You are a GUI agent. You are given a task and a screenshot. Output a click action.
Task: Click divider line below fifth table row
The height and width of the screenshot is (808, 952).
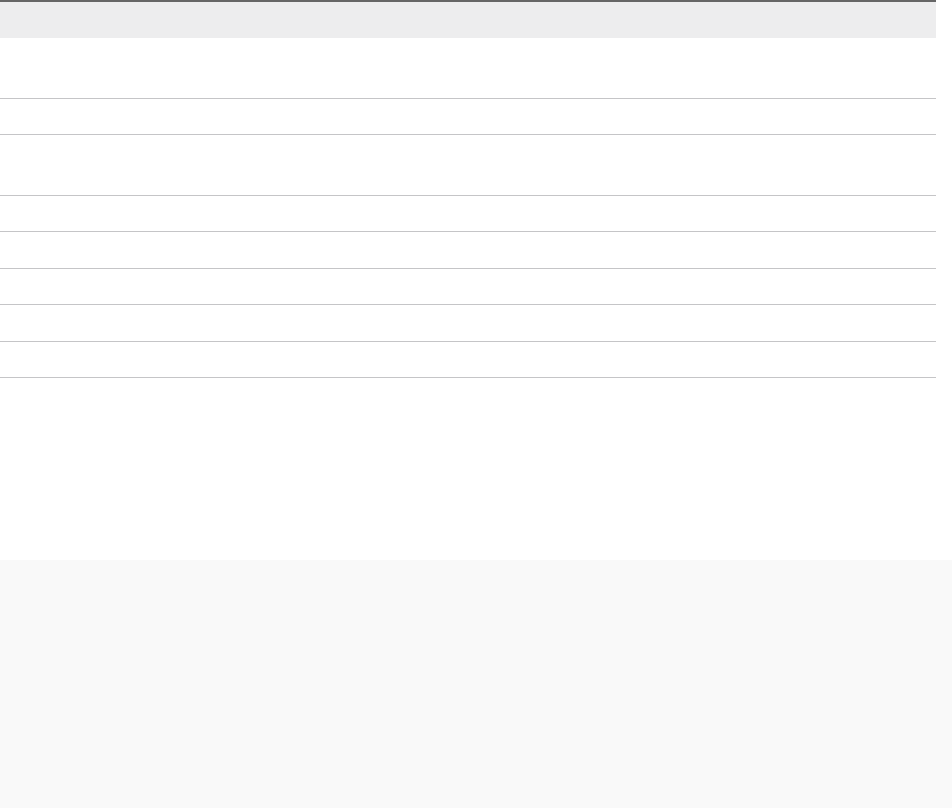[468, 268]
